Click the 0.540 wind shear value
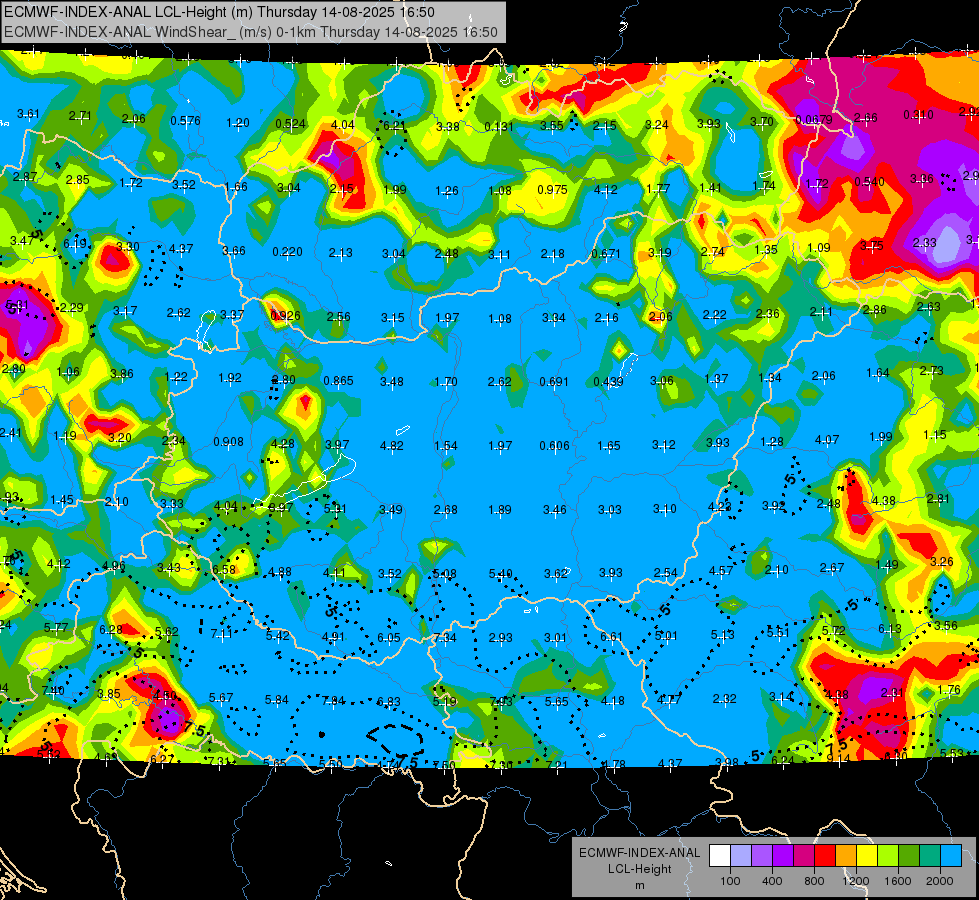Image resolution: width=979 pixels, height=900 pixels. point(869,182)
